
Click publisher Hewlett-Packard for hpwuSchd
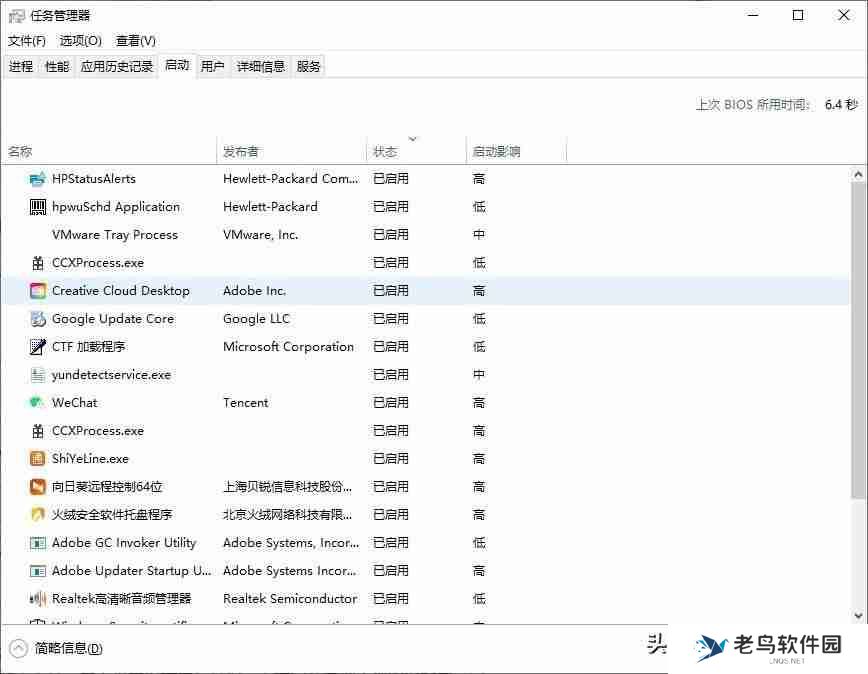coord(270,207)
